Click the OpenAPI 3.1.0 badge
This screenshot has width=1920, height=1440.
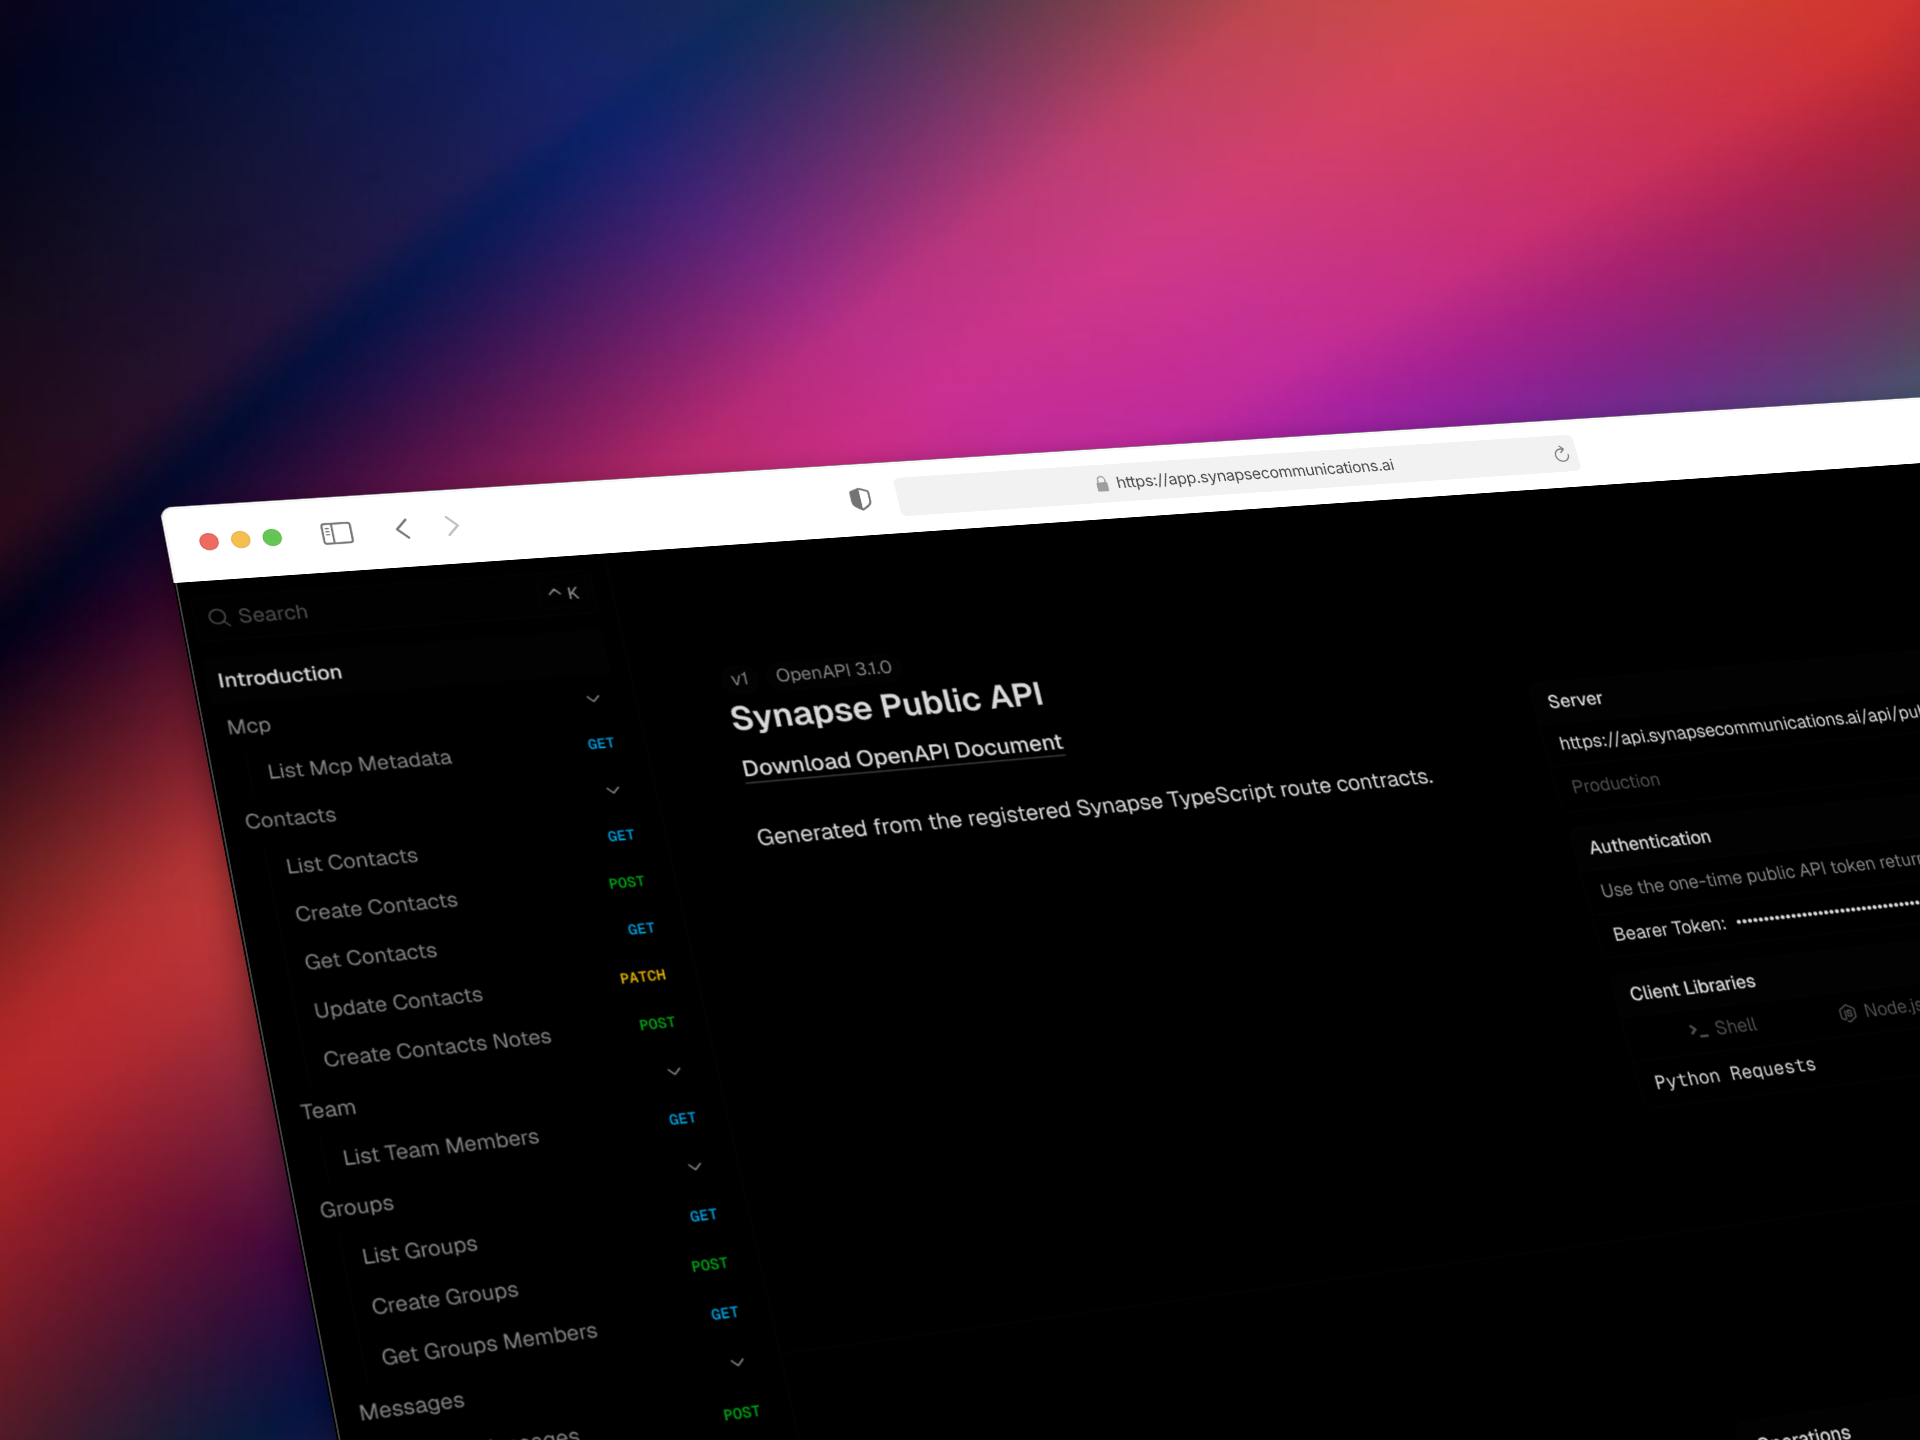click(833, 671)
